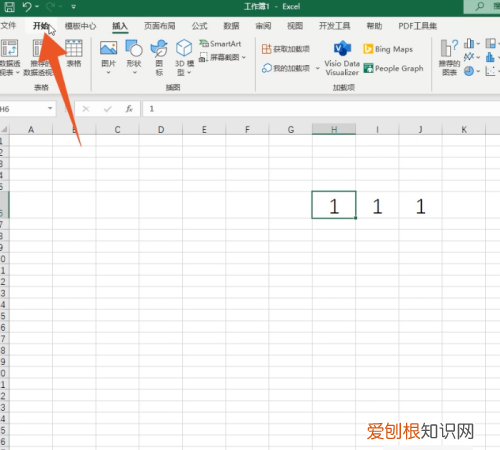
Task: Launch Visio Data Visualizer add-in
Action: click(x=342, y=58)
